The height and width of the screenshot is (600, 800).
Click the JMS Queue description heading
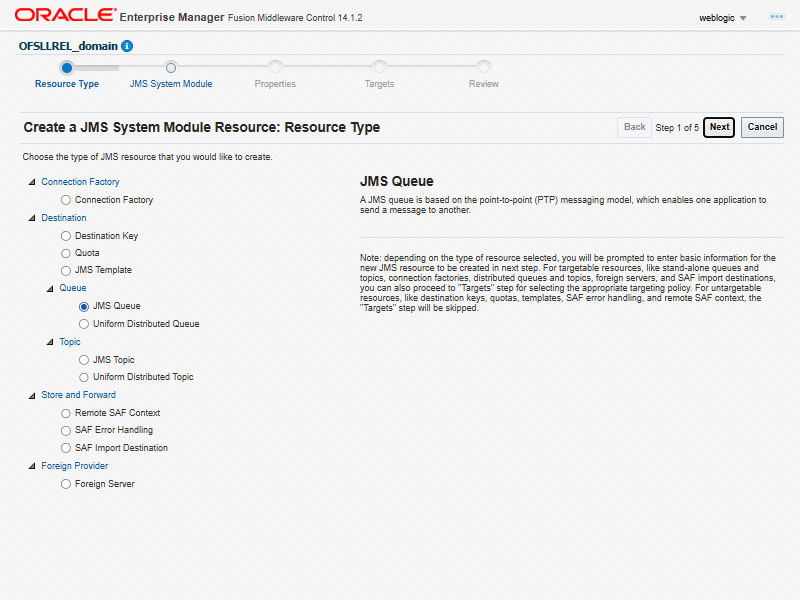(x=396, y=181)
